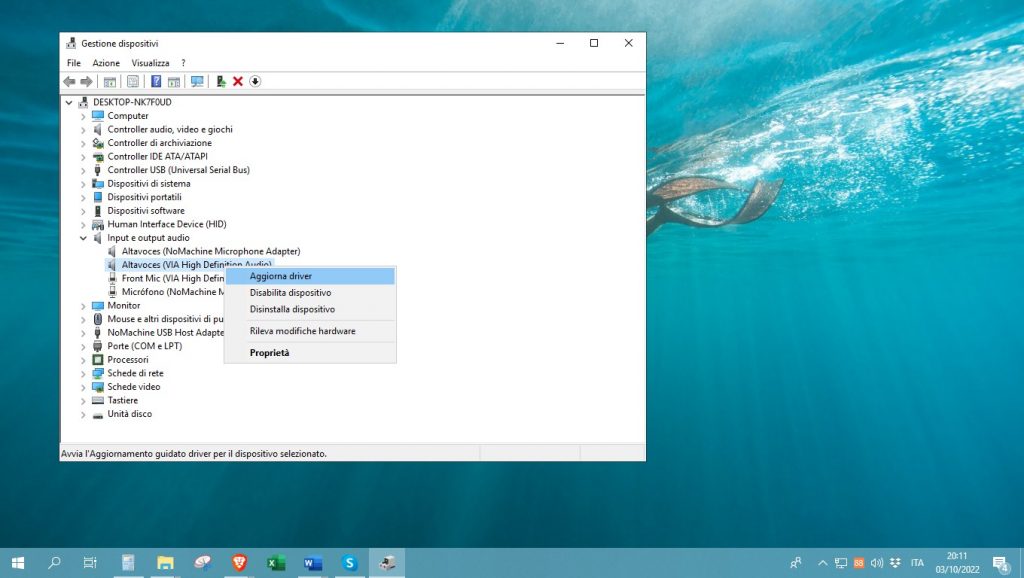Image resolution: width=1024 pixels, height=578 pixels.
Task: Collapse the Input e output audio node
Action: click(83, 238)
